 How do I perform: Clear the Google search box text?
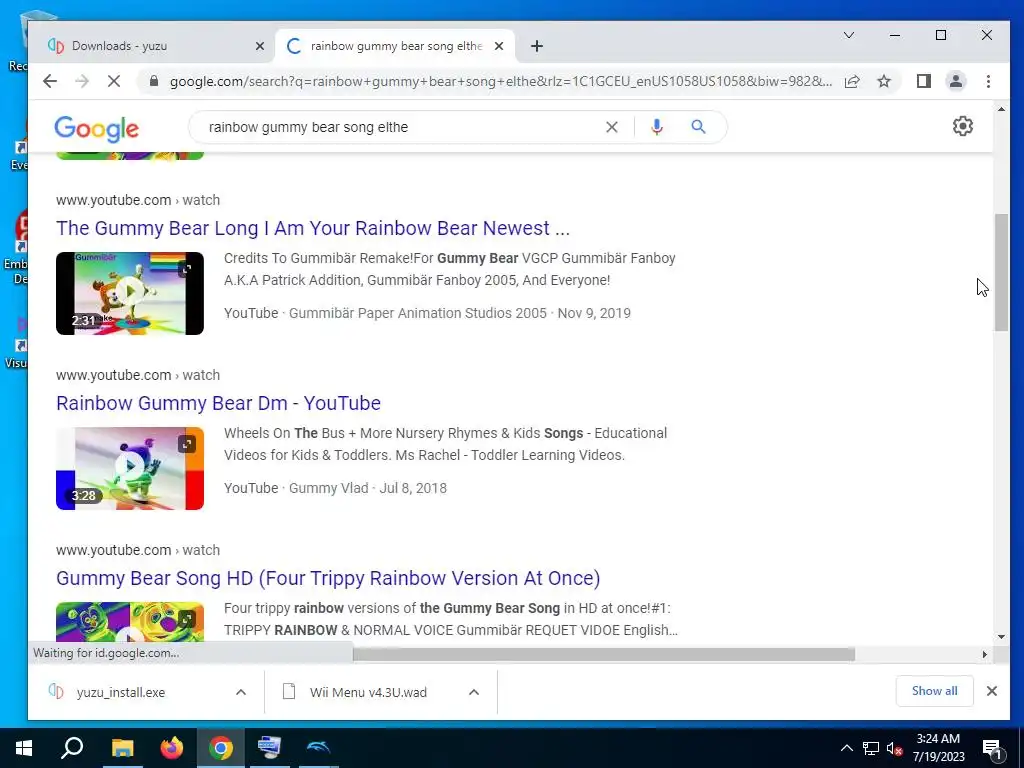(611, 127)
